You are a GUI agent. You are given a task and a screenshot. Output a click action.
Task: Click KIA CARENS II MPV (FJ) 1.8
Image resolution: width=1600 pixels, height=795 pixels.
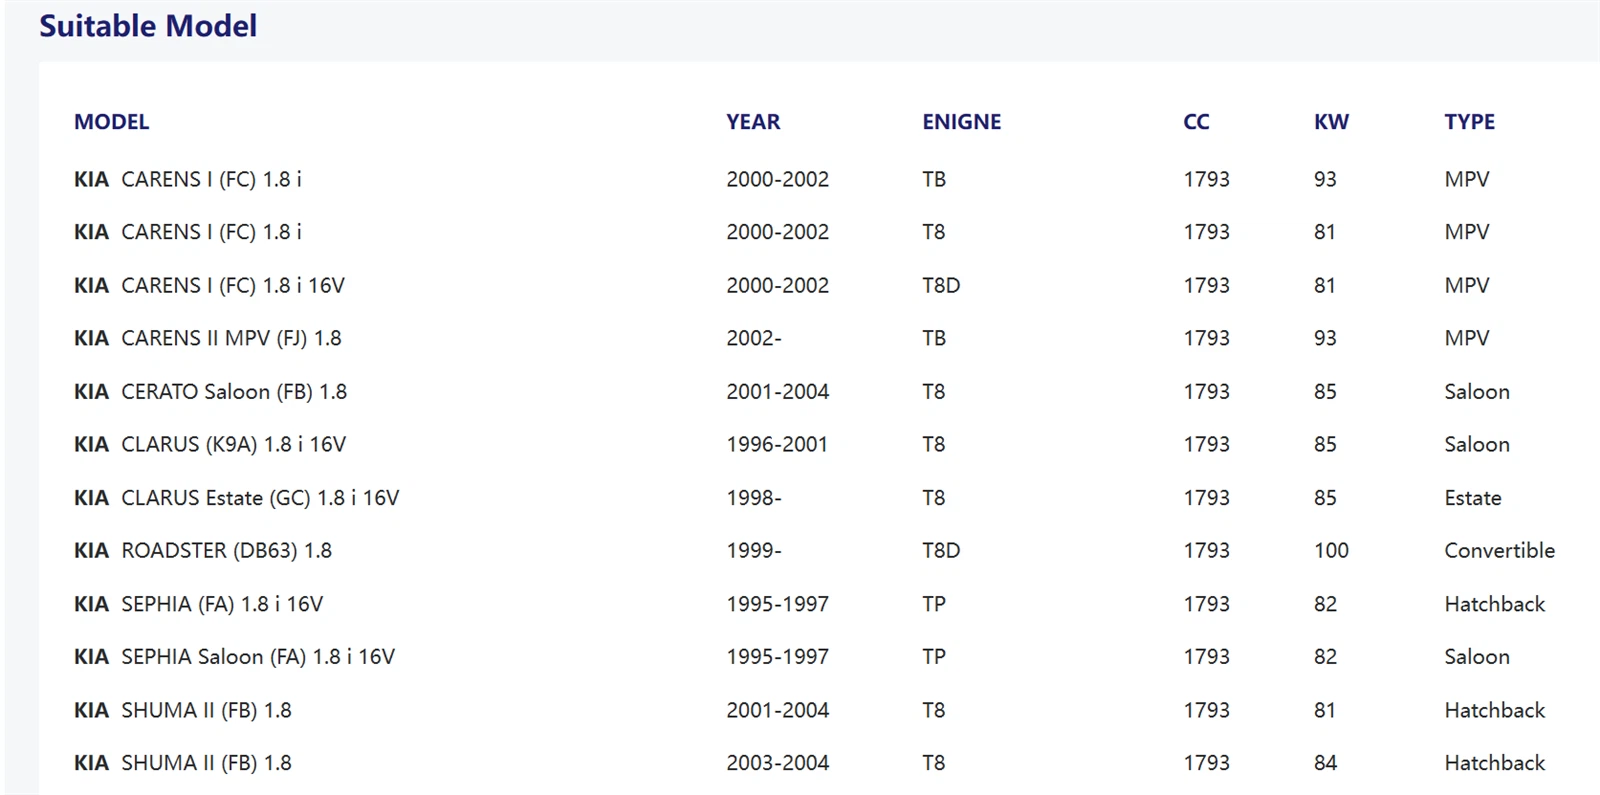[207, 339]
